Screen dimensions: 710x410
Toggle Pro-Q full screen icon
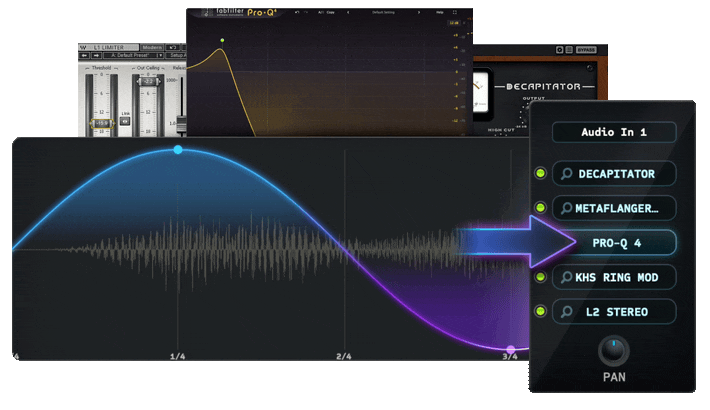455,12
